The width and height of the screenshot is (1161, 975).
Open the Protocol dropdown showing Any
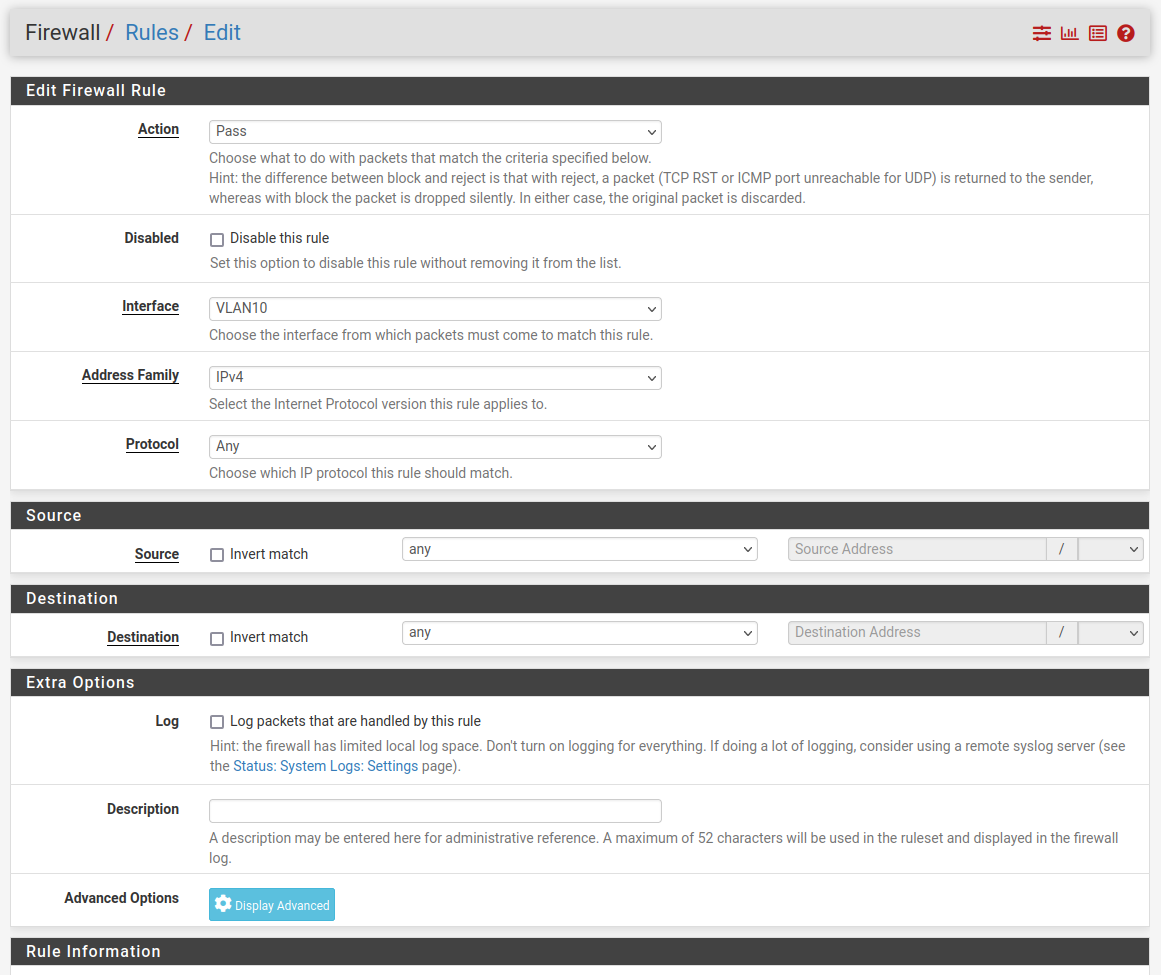tap(435, 446)
